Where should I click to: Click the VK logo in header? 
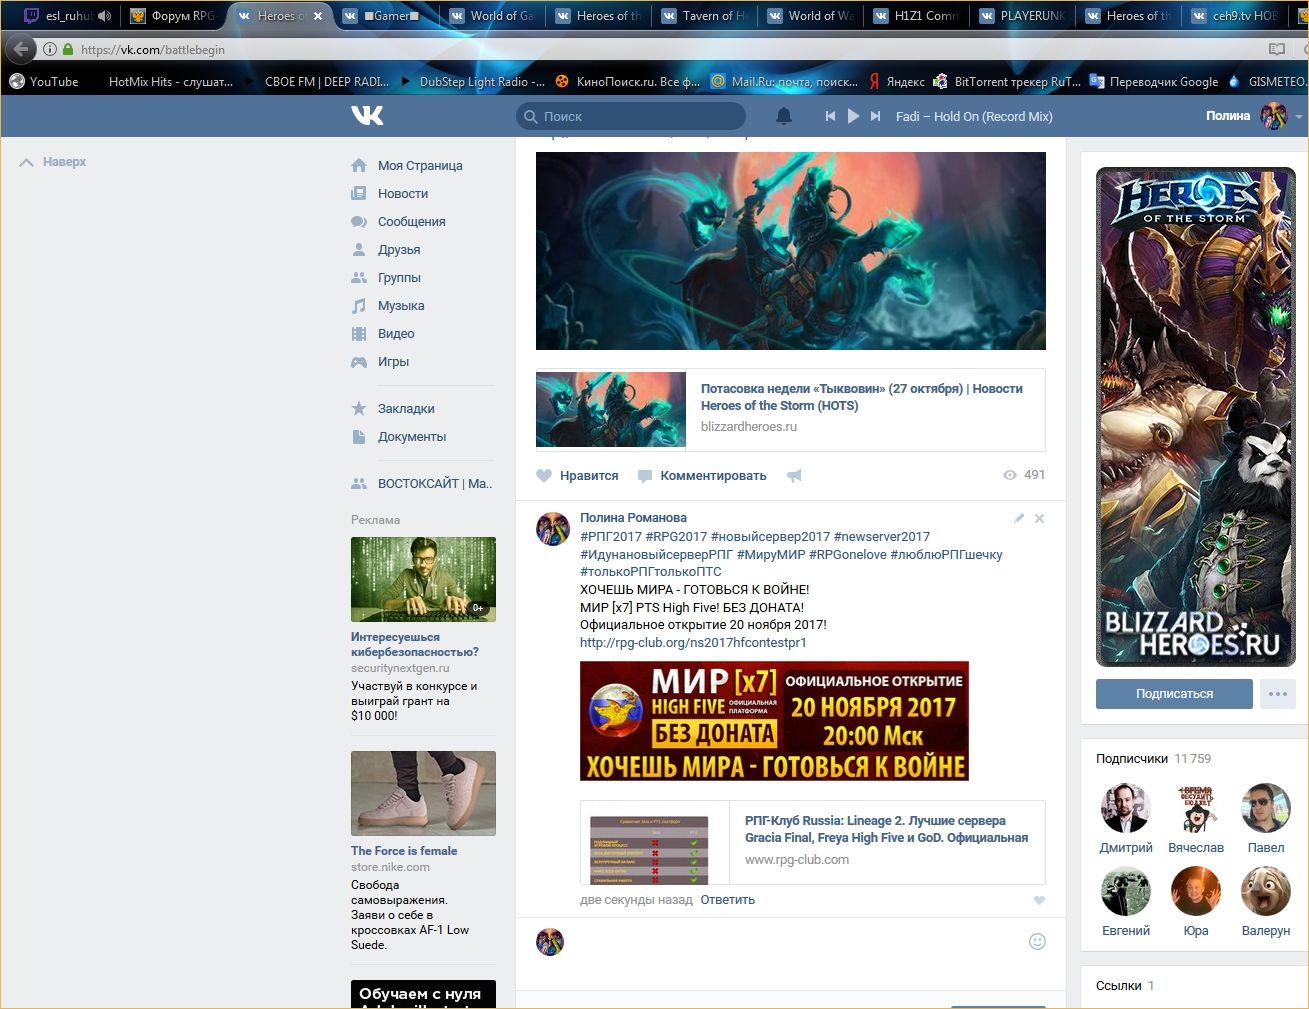coord(367,116)
